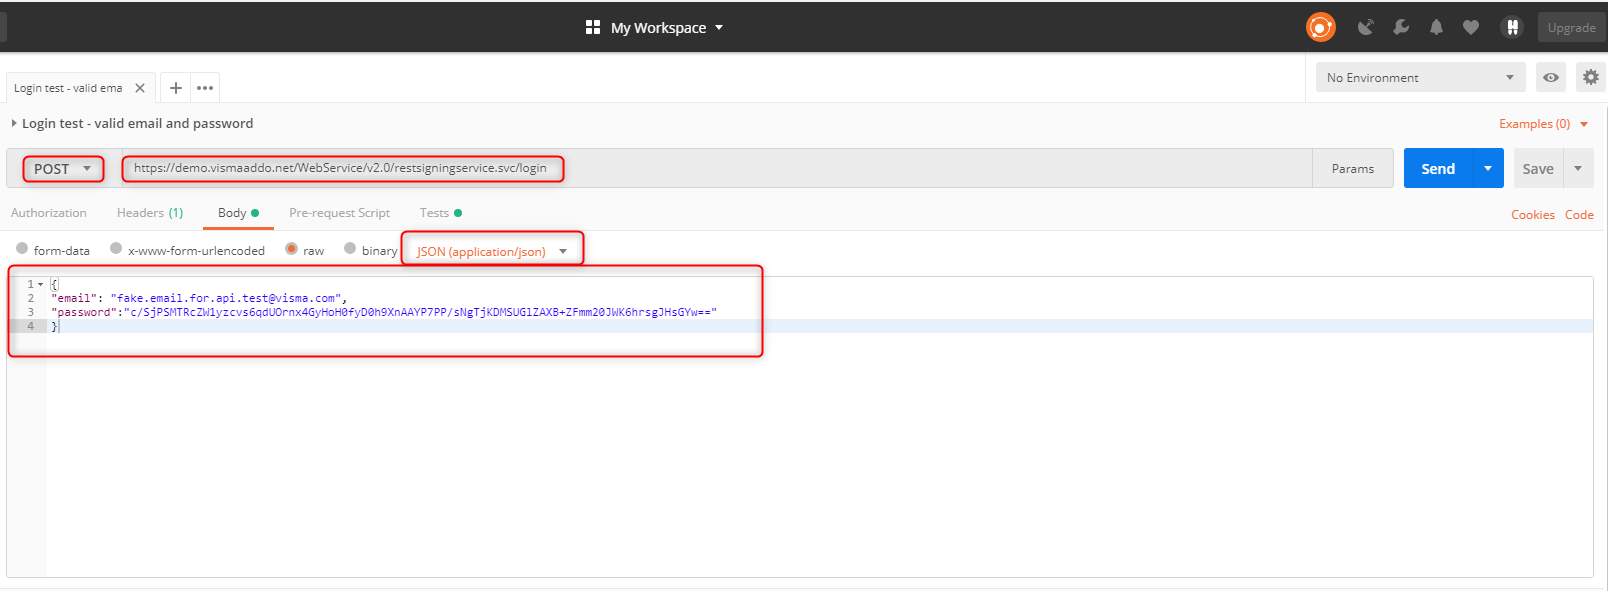The height and width of the screenshot is (591, 1608).
Task: Open the user avatar icon
Action: 1512,27
